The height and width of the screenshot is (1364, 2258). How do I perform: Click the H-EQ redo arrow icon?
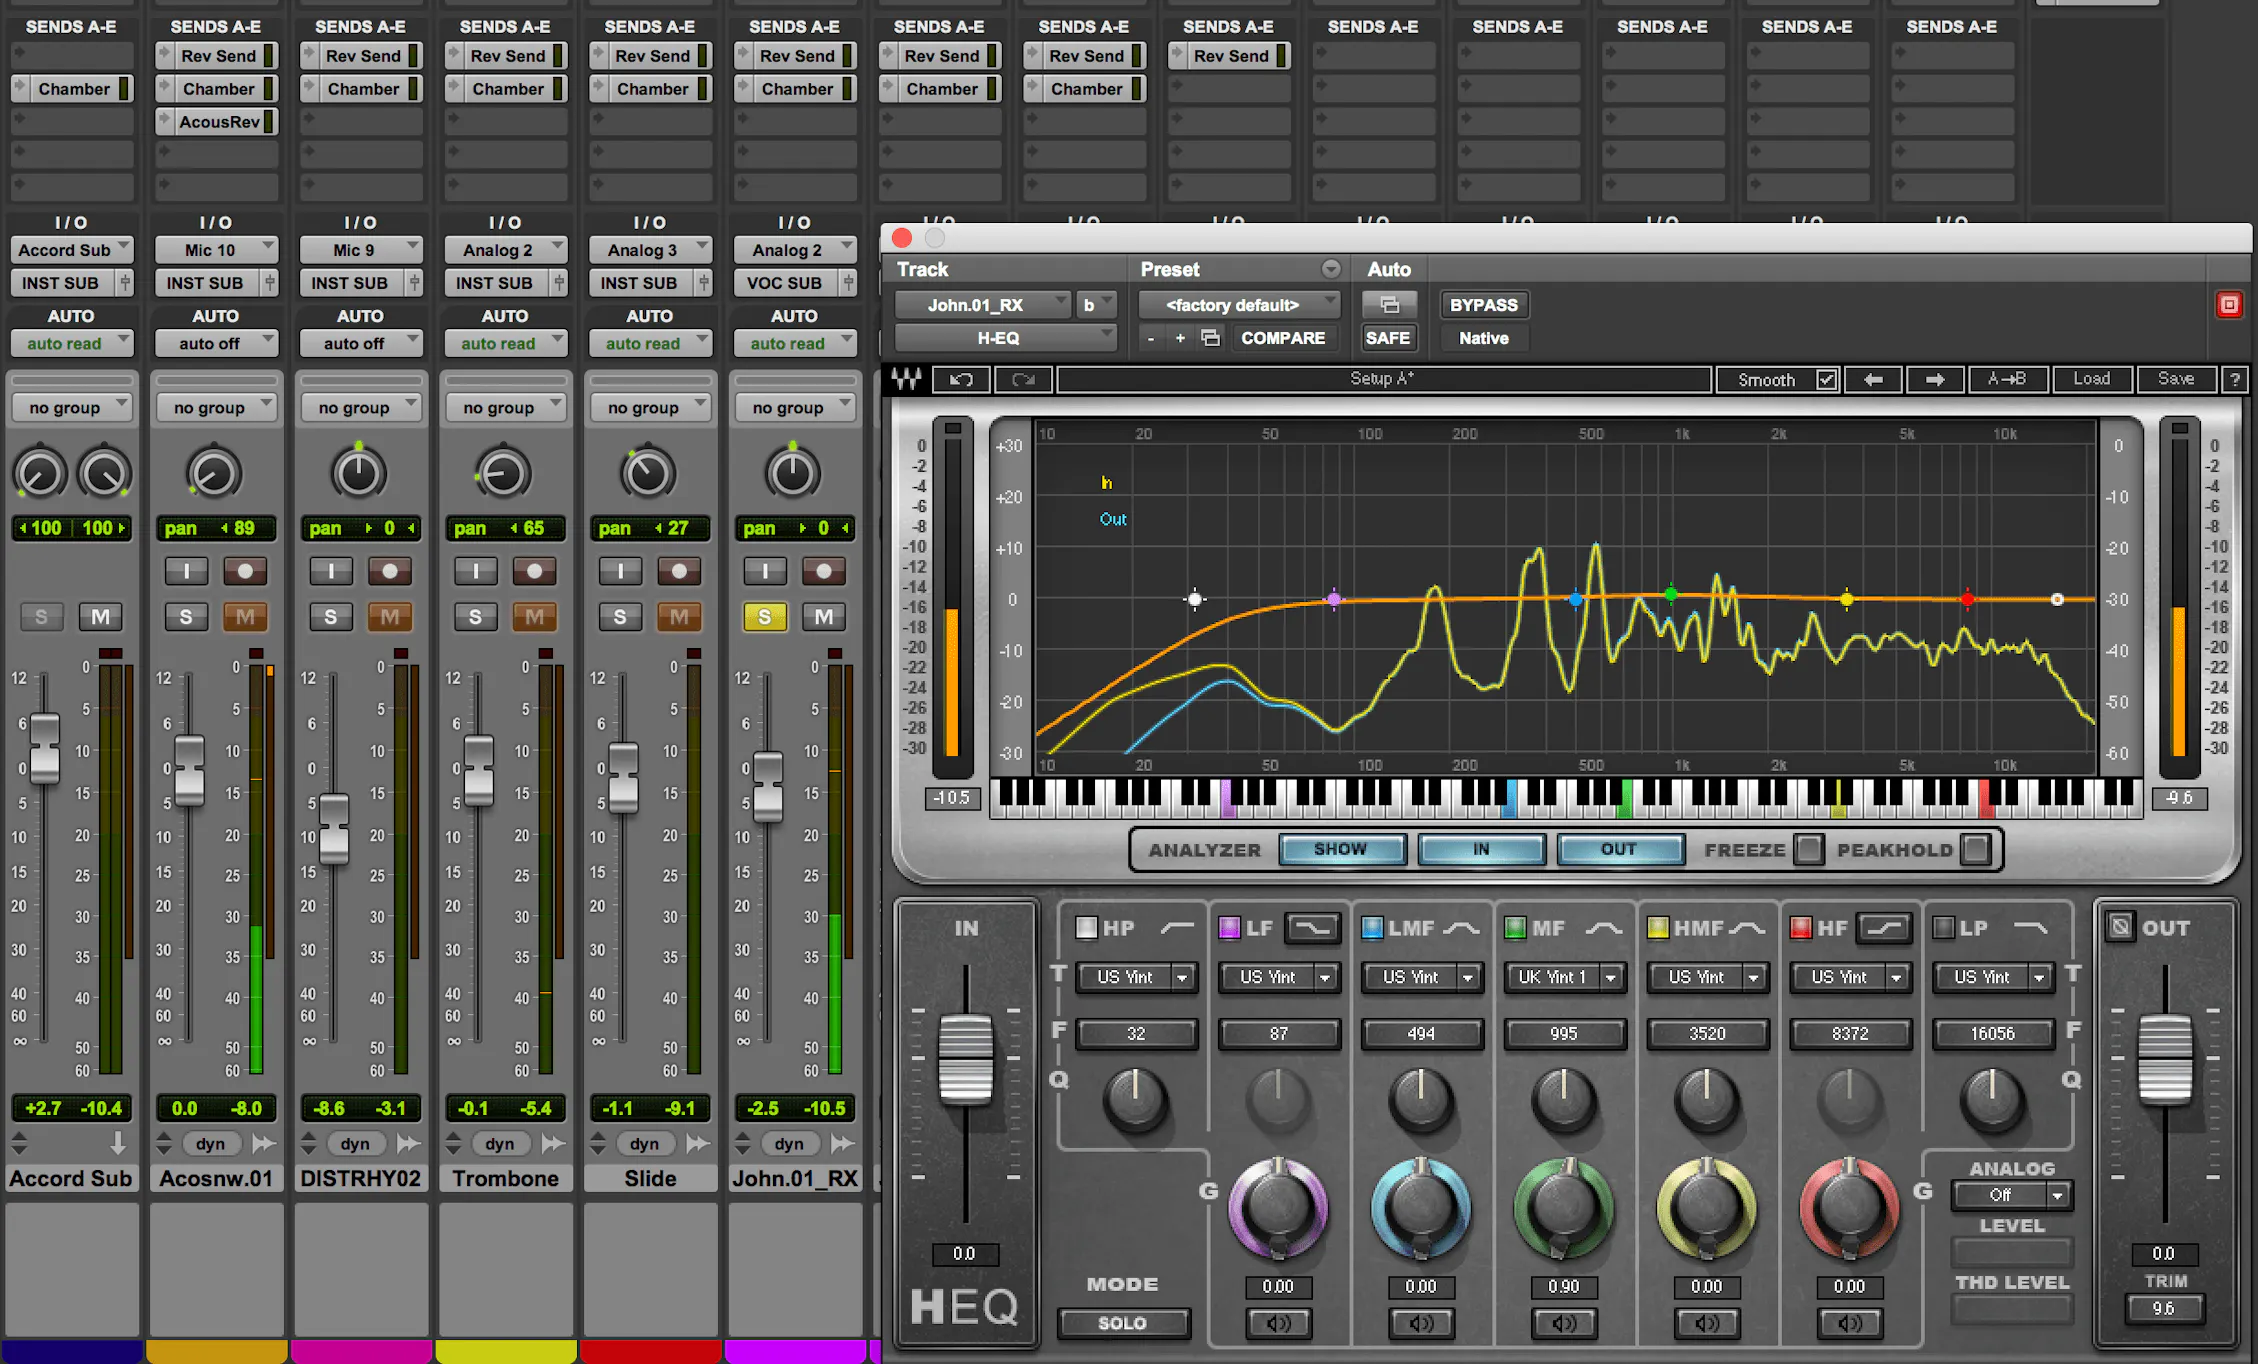[1023, 380]
